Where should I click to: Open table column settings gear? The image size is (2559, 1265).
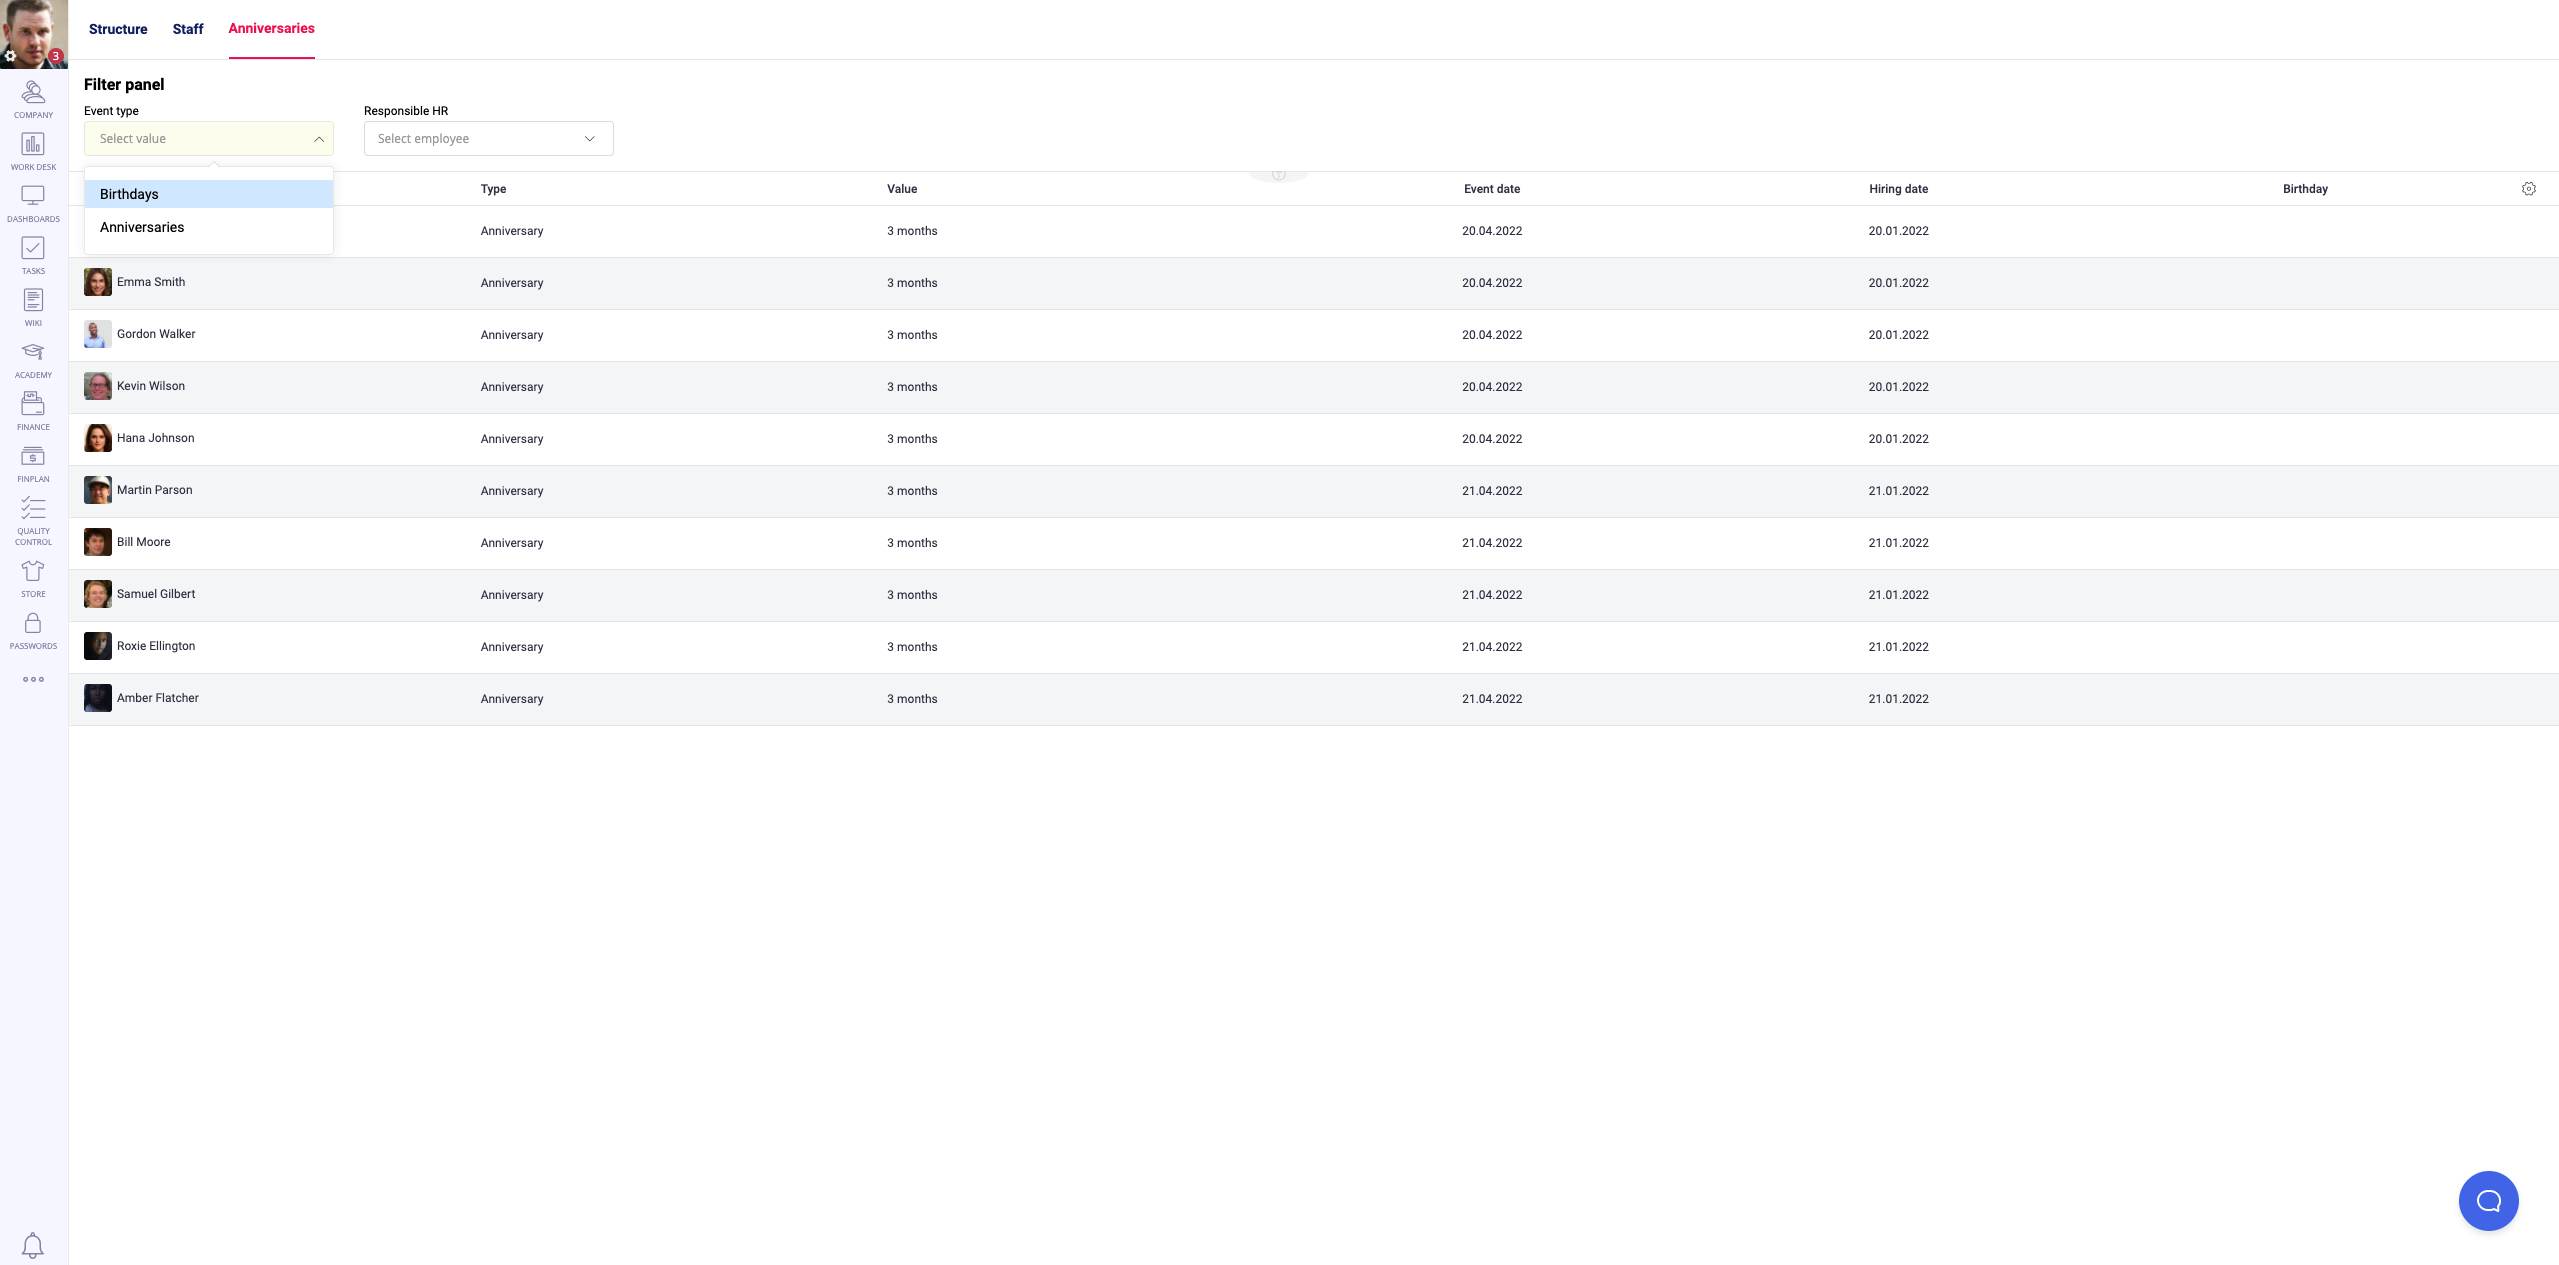2528,189
